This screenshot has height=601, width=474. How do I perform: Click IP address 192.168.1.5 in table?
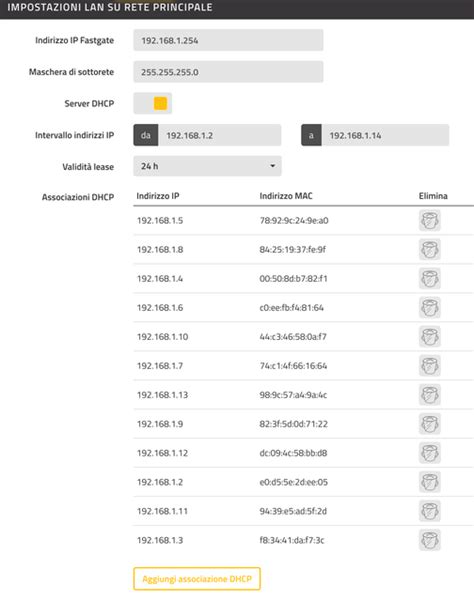(x=160, y=220)
